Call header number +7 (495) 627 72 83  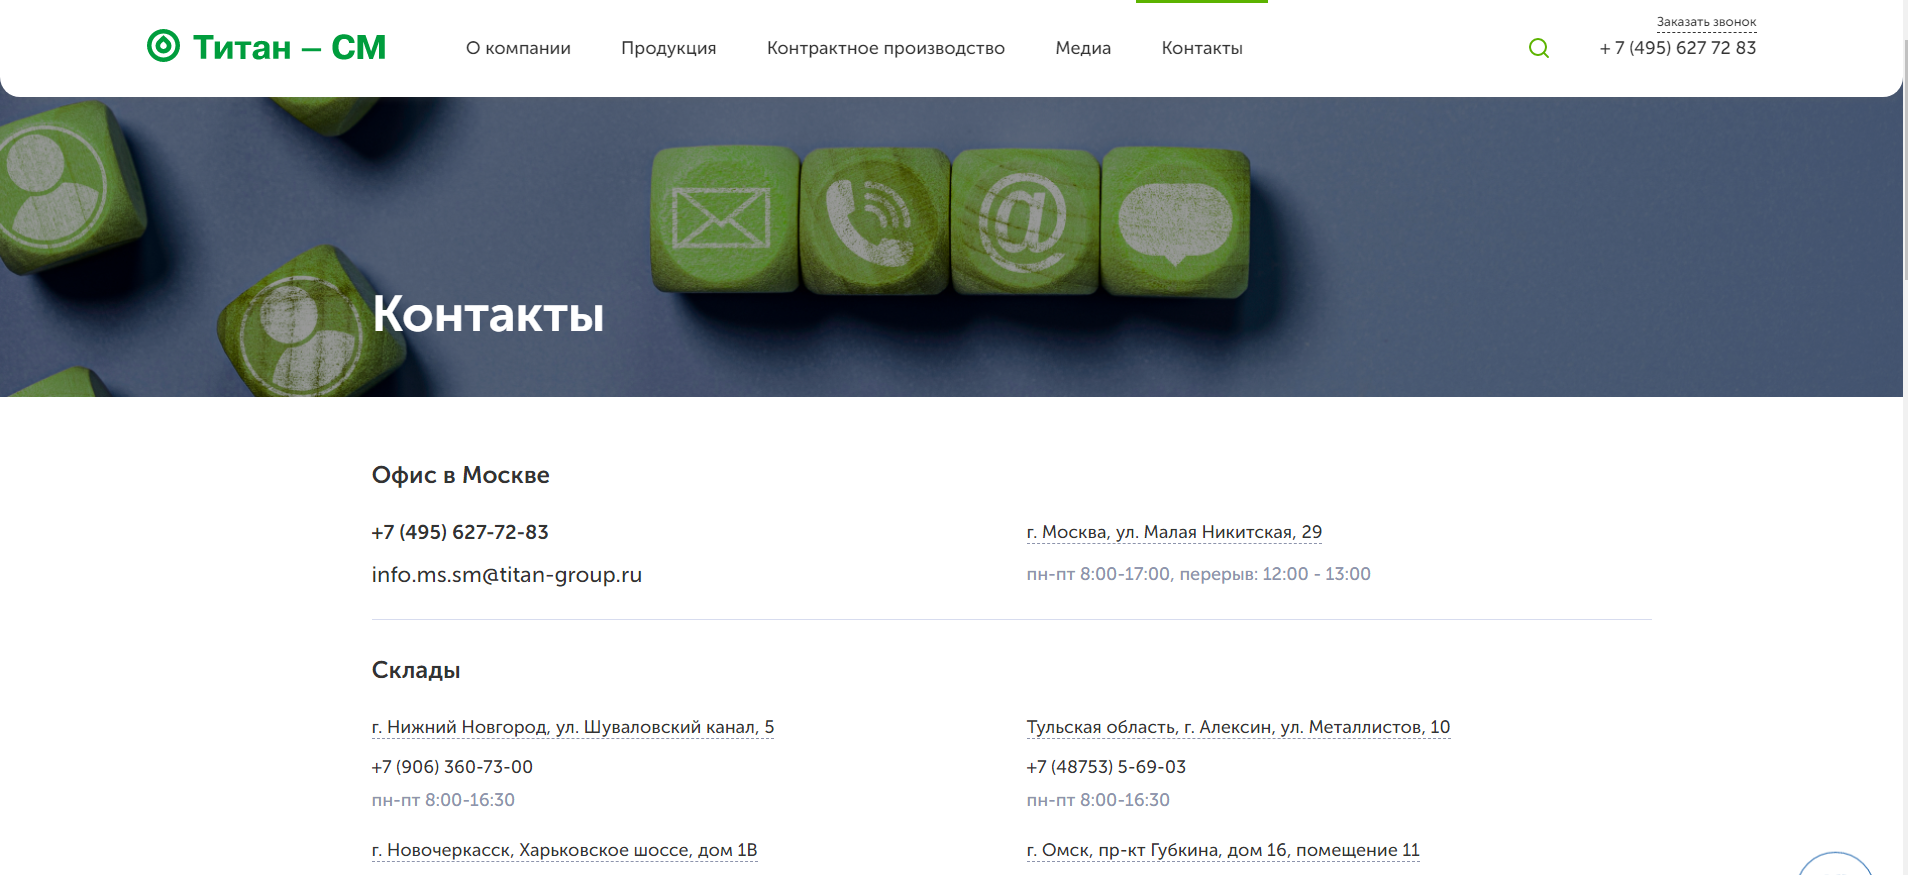tap(1677, 48)
